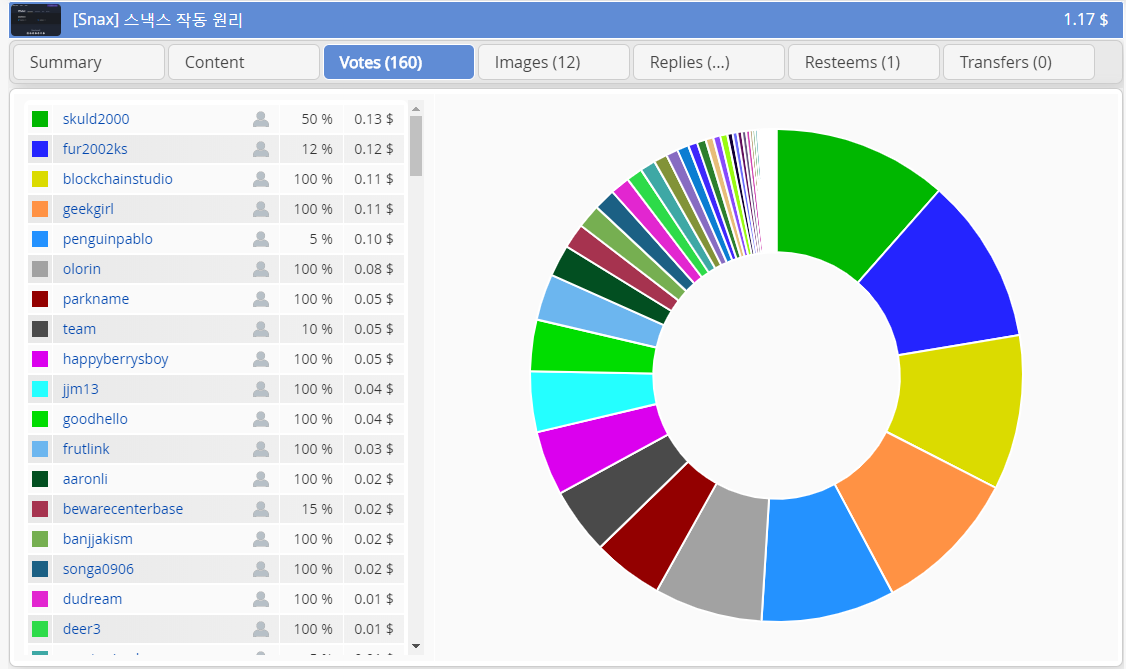Viewport: 1126px width, 669px height.
Task: Click the yellow color swatch for blockchainstudio
Action: [x=40, y=179]
